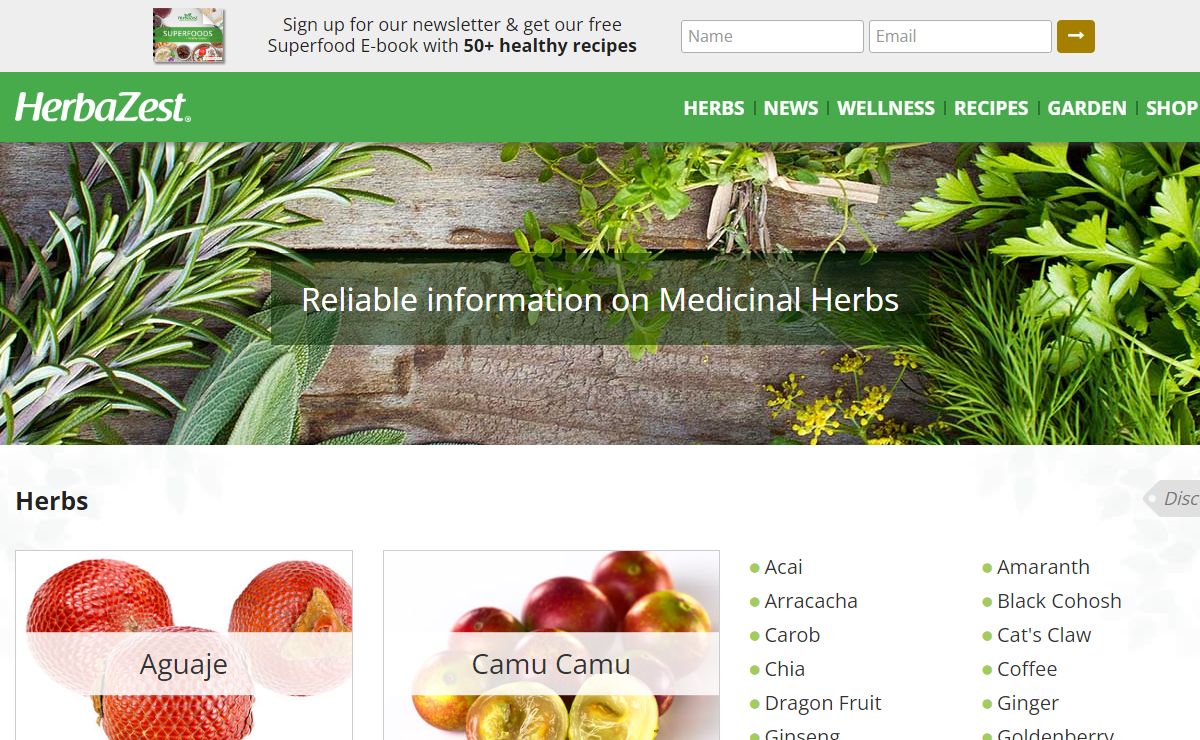Click the HerbaZest logo
Viewport: 1200px width, 740px height.
tap(102, 106)
